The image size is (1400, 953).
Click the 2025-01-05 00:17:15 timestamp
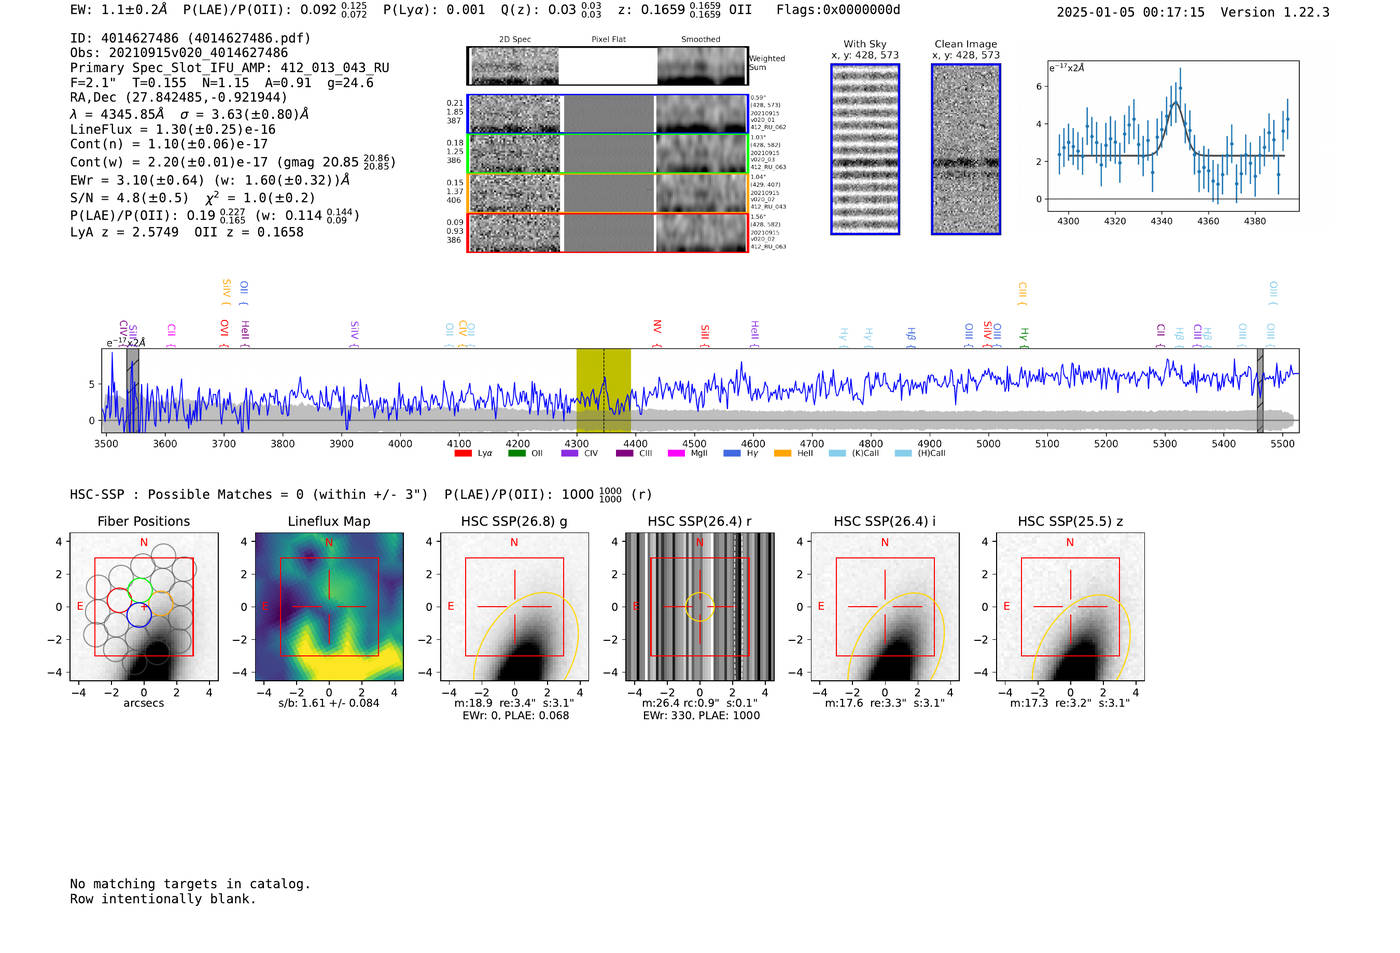[1130, 12]
